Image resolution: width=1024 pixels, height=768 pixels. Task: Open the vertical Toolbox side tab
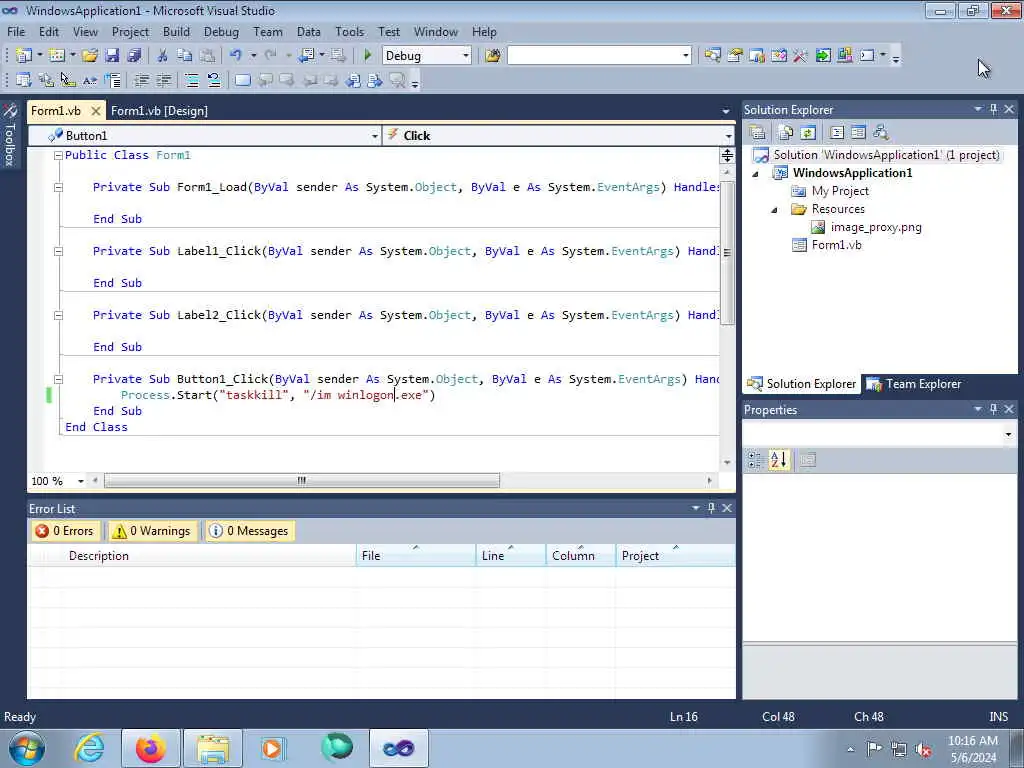tap(10, 135)
